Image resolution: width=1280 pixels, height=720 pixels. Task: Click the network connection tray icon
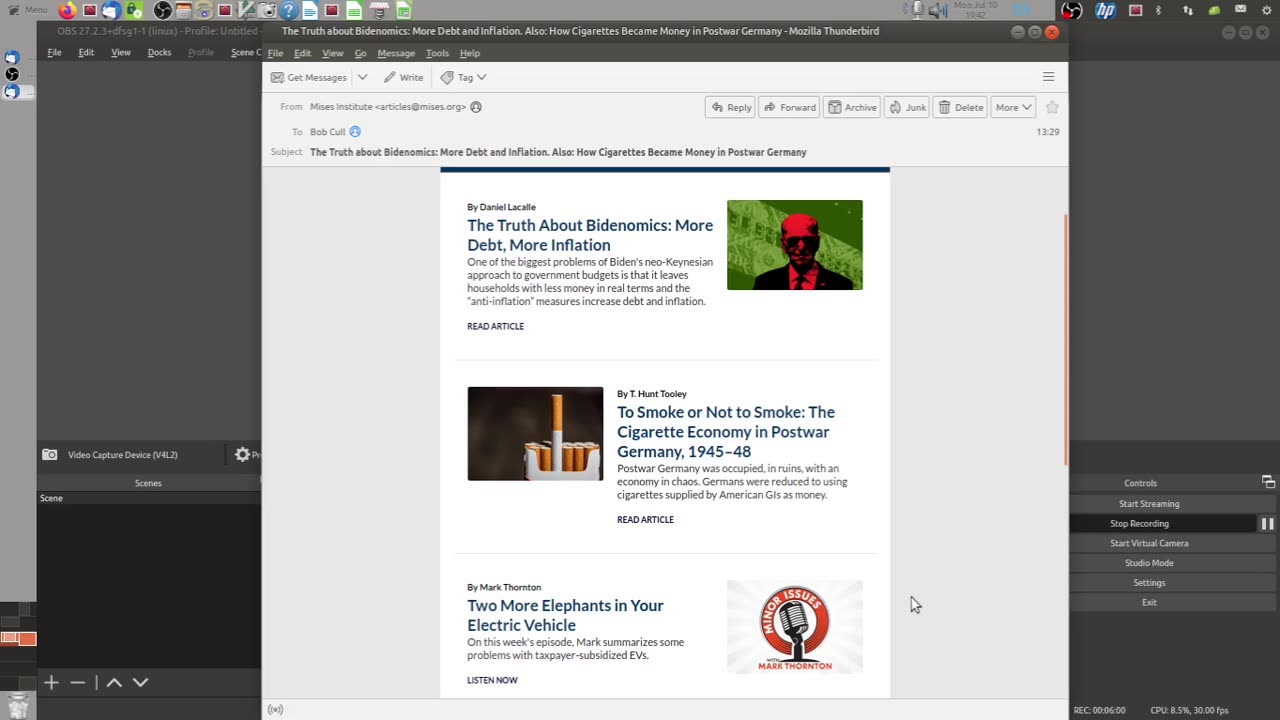1187,11
